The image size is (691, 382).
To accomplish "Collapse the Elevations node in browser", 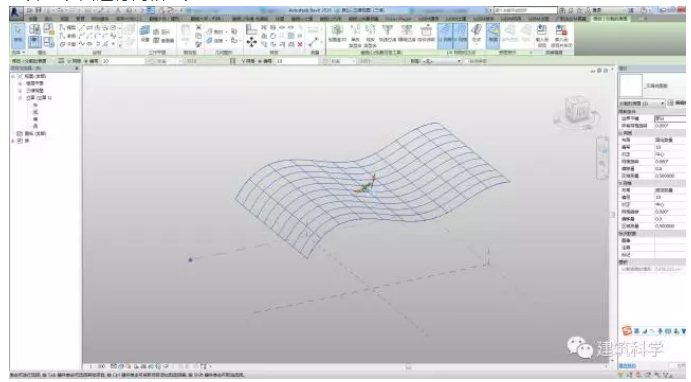I will pyautogui.click(x=20, y=98).
